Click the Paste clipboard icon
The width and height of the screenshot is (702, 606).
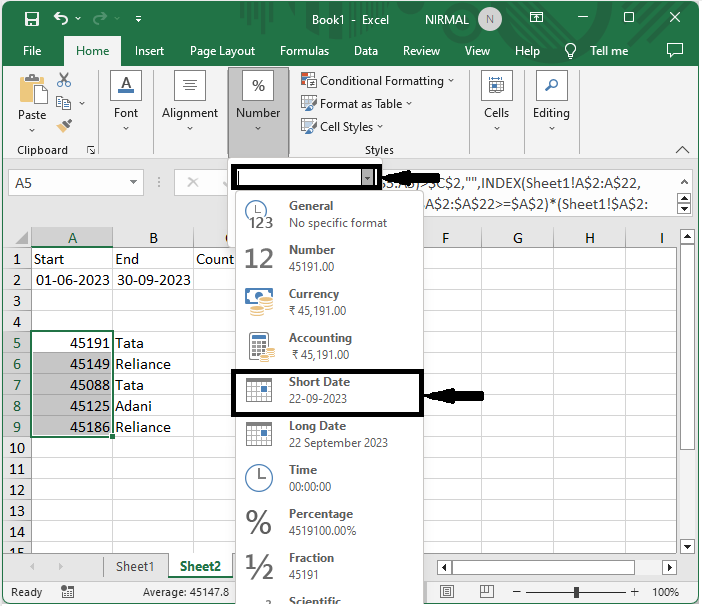(x=32, y=92)
